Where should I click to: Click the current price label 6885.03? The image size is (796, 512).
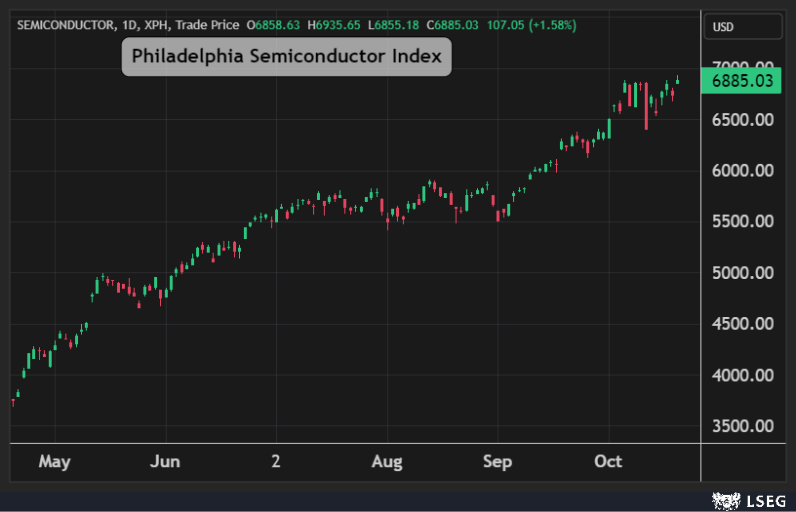click(x=741, y=81)
